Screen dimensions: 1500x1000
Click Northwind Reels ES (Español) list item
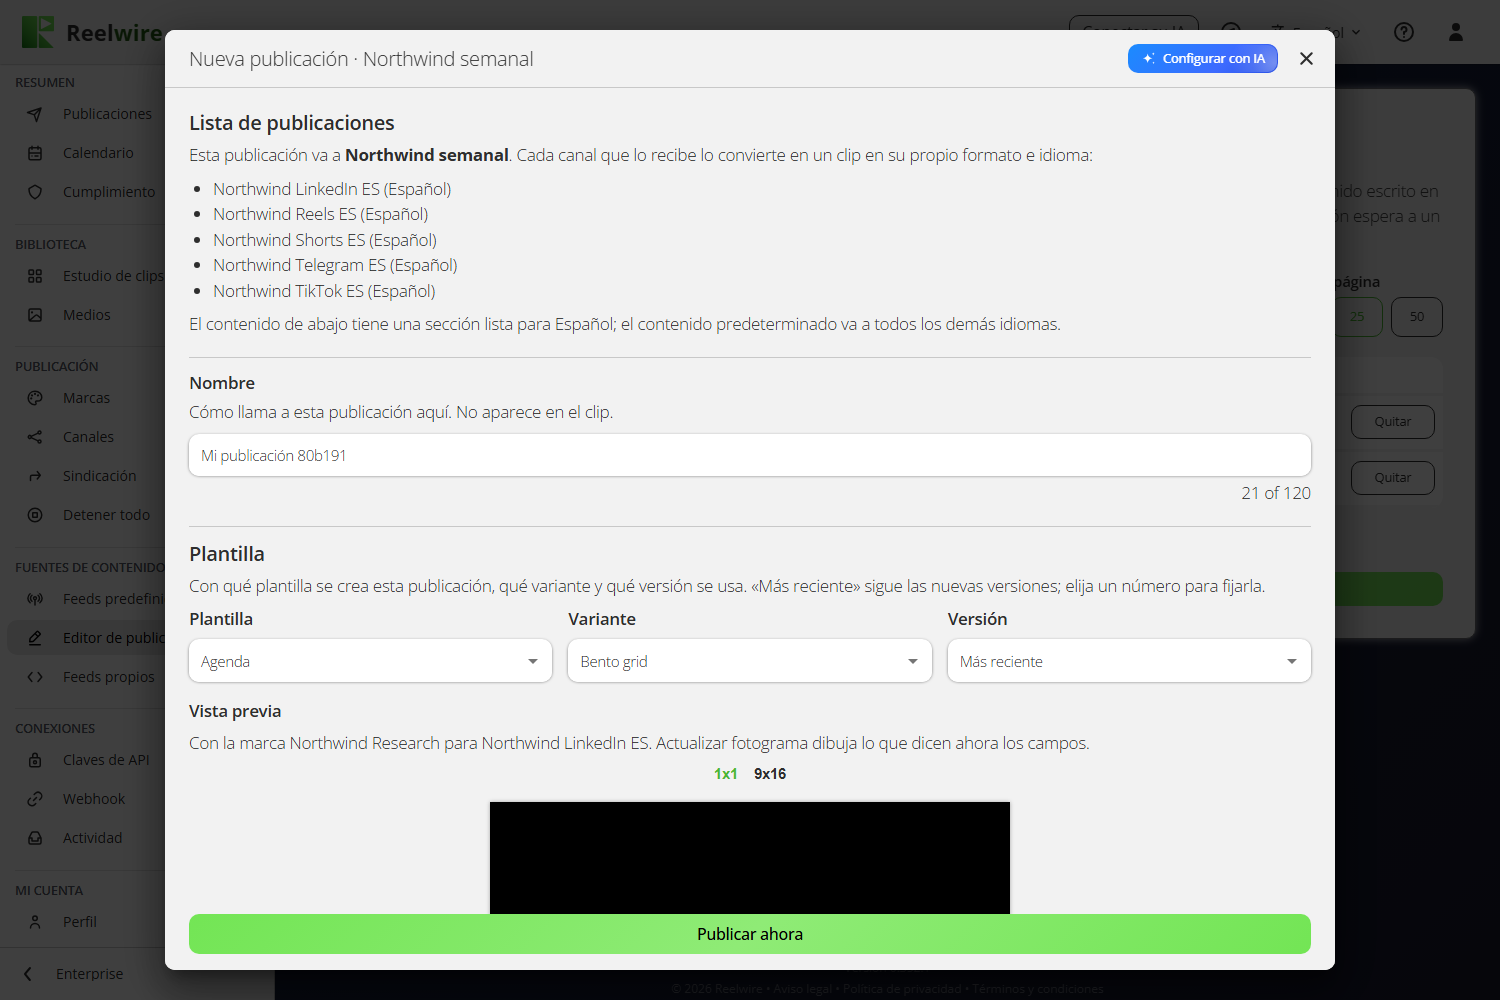(x=321, y=214)
